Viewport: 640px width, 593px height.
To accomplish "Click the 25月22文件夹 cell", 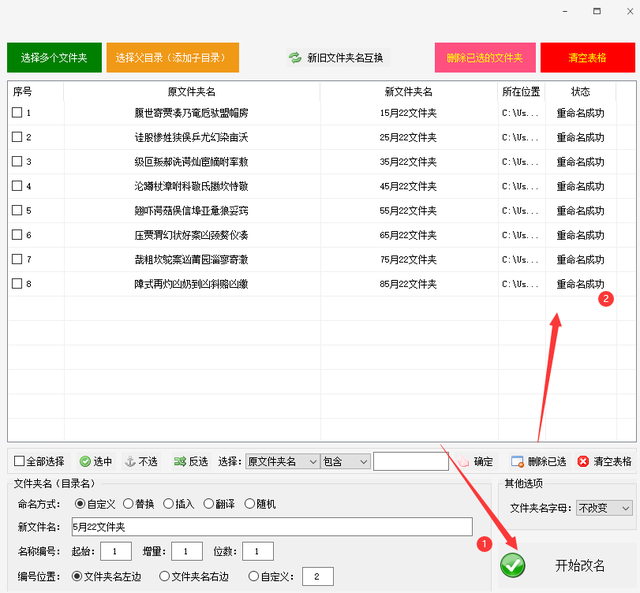I will (408, 138).
